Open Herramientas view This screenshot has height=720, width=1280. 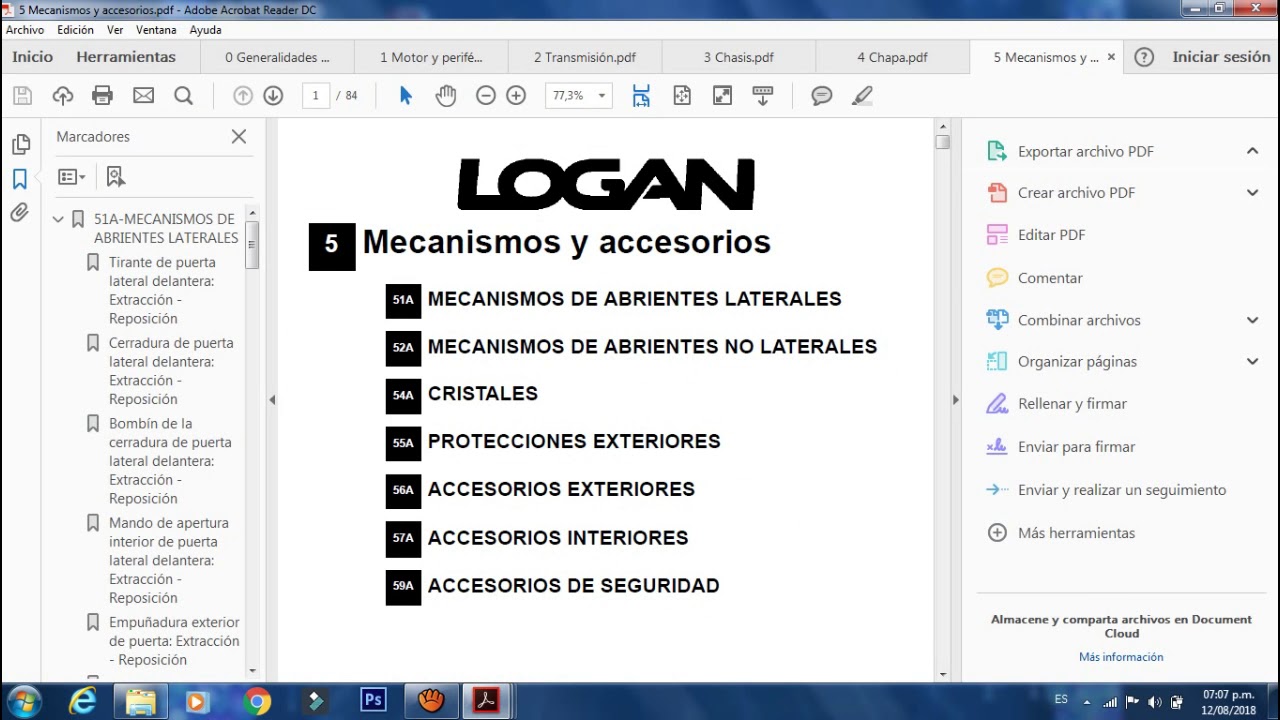(126, 57)
